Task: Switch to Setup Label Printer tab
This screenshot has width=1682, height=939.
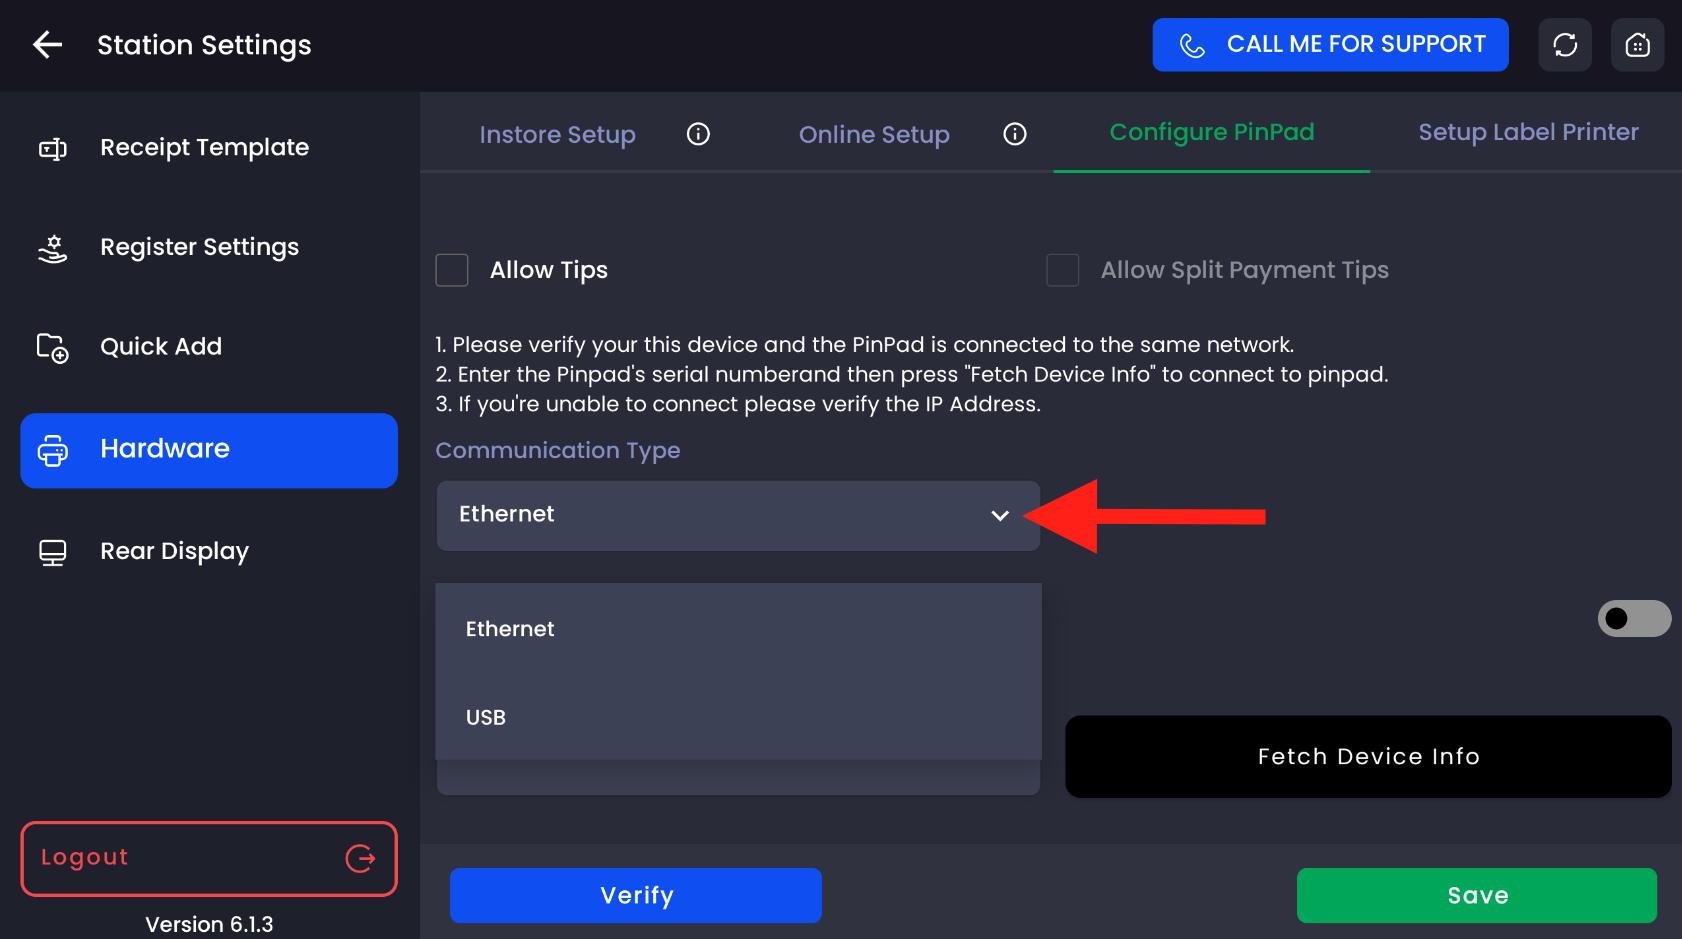Action: click(x=1527, y=132)
